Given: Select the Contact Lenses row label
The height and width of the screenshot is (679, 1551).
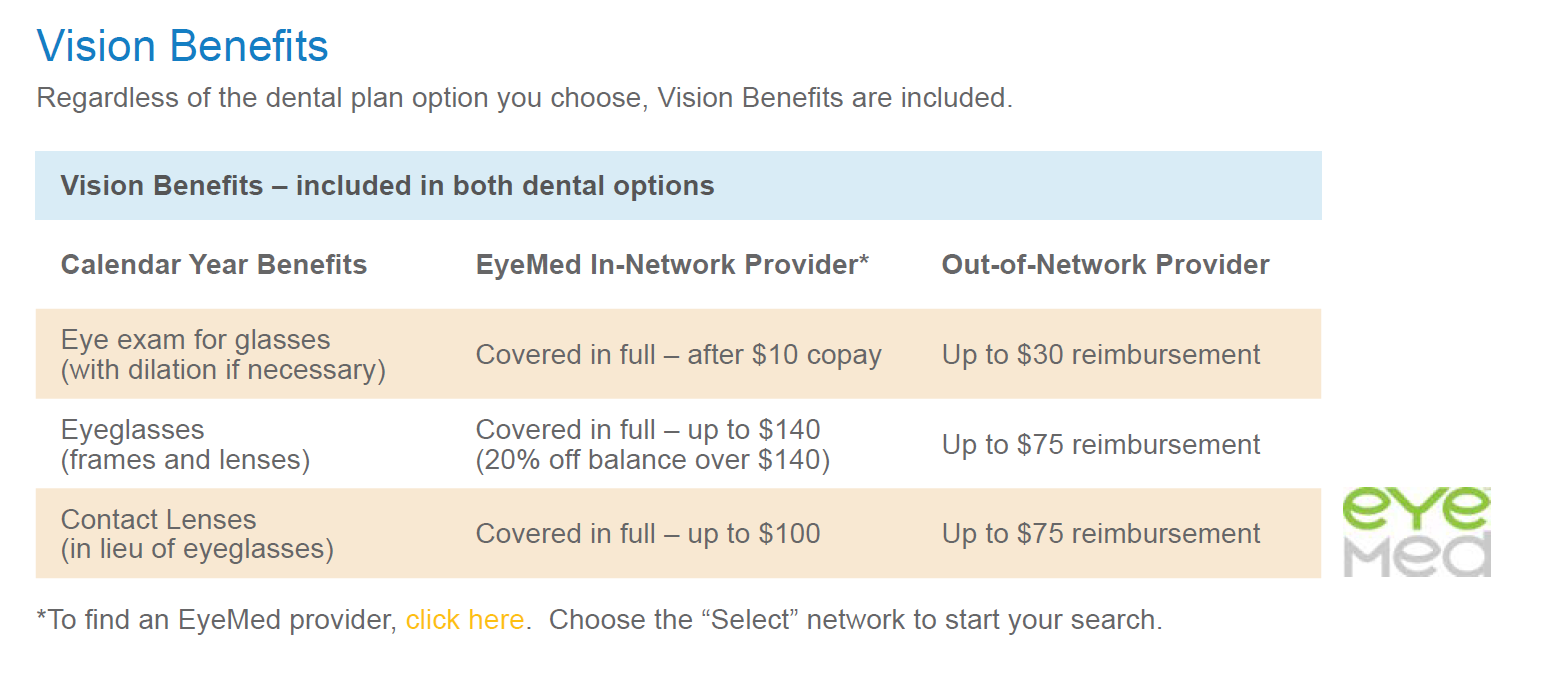Looking at the screenshot, I should [x=197, y=535].
